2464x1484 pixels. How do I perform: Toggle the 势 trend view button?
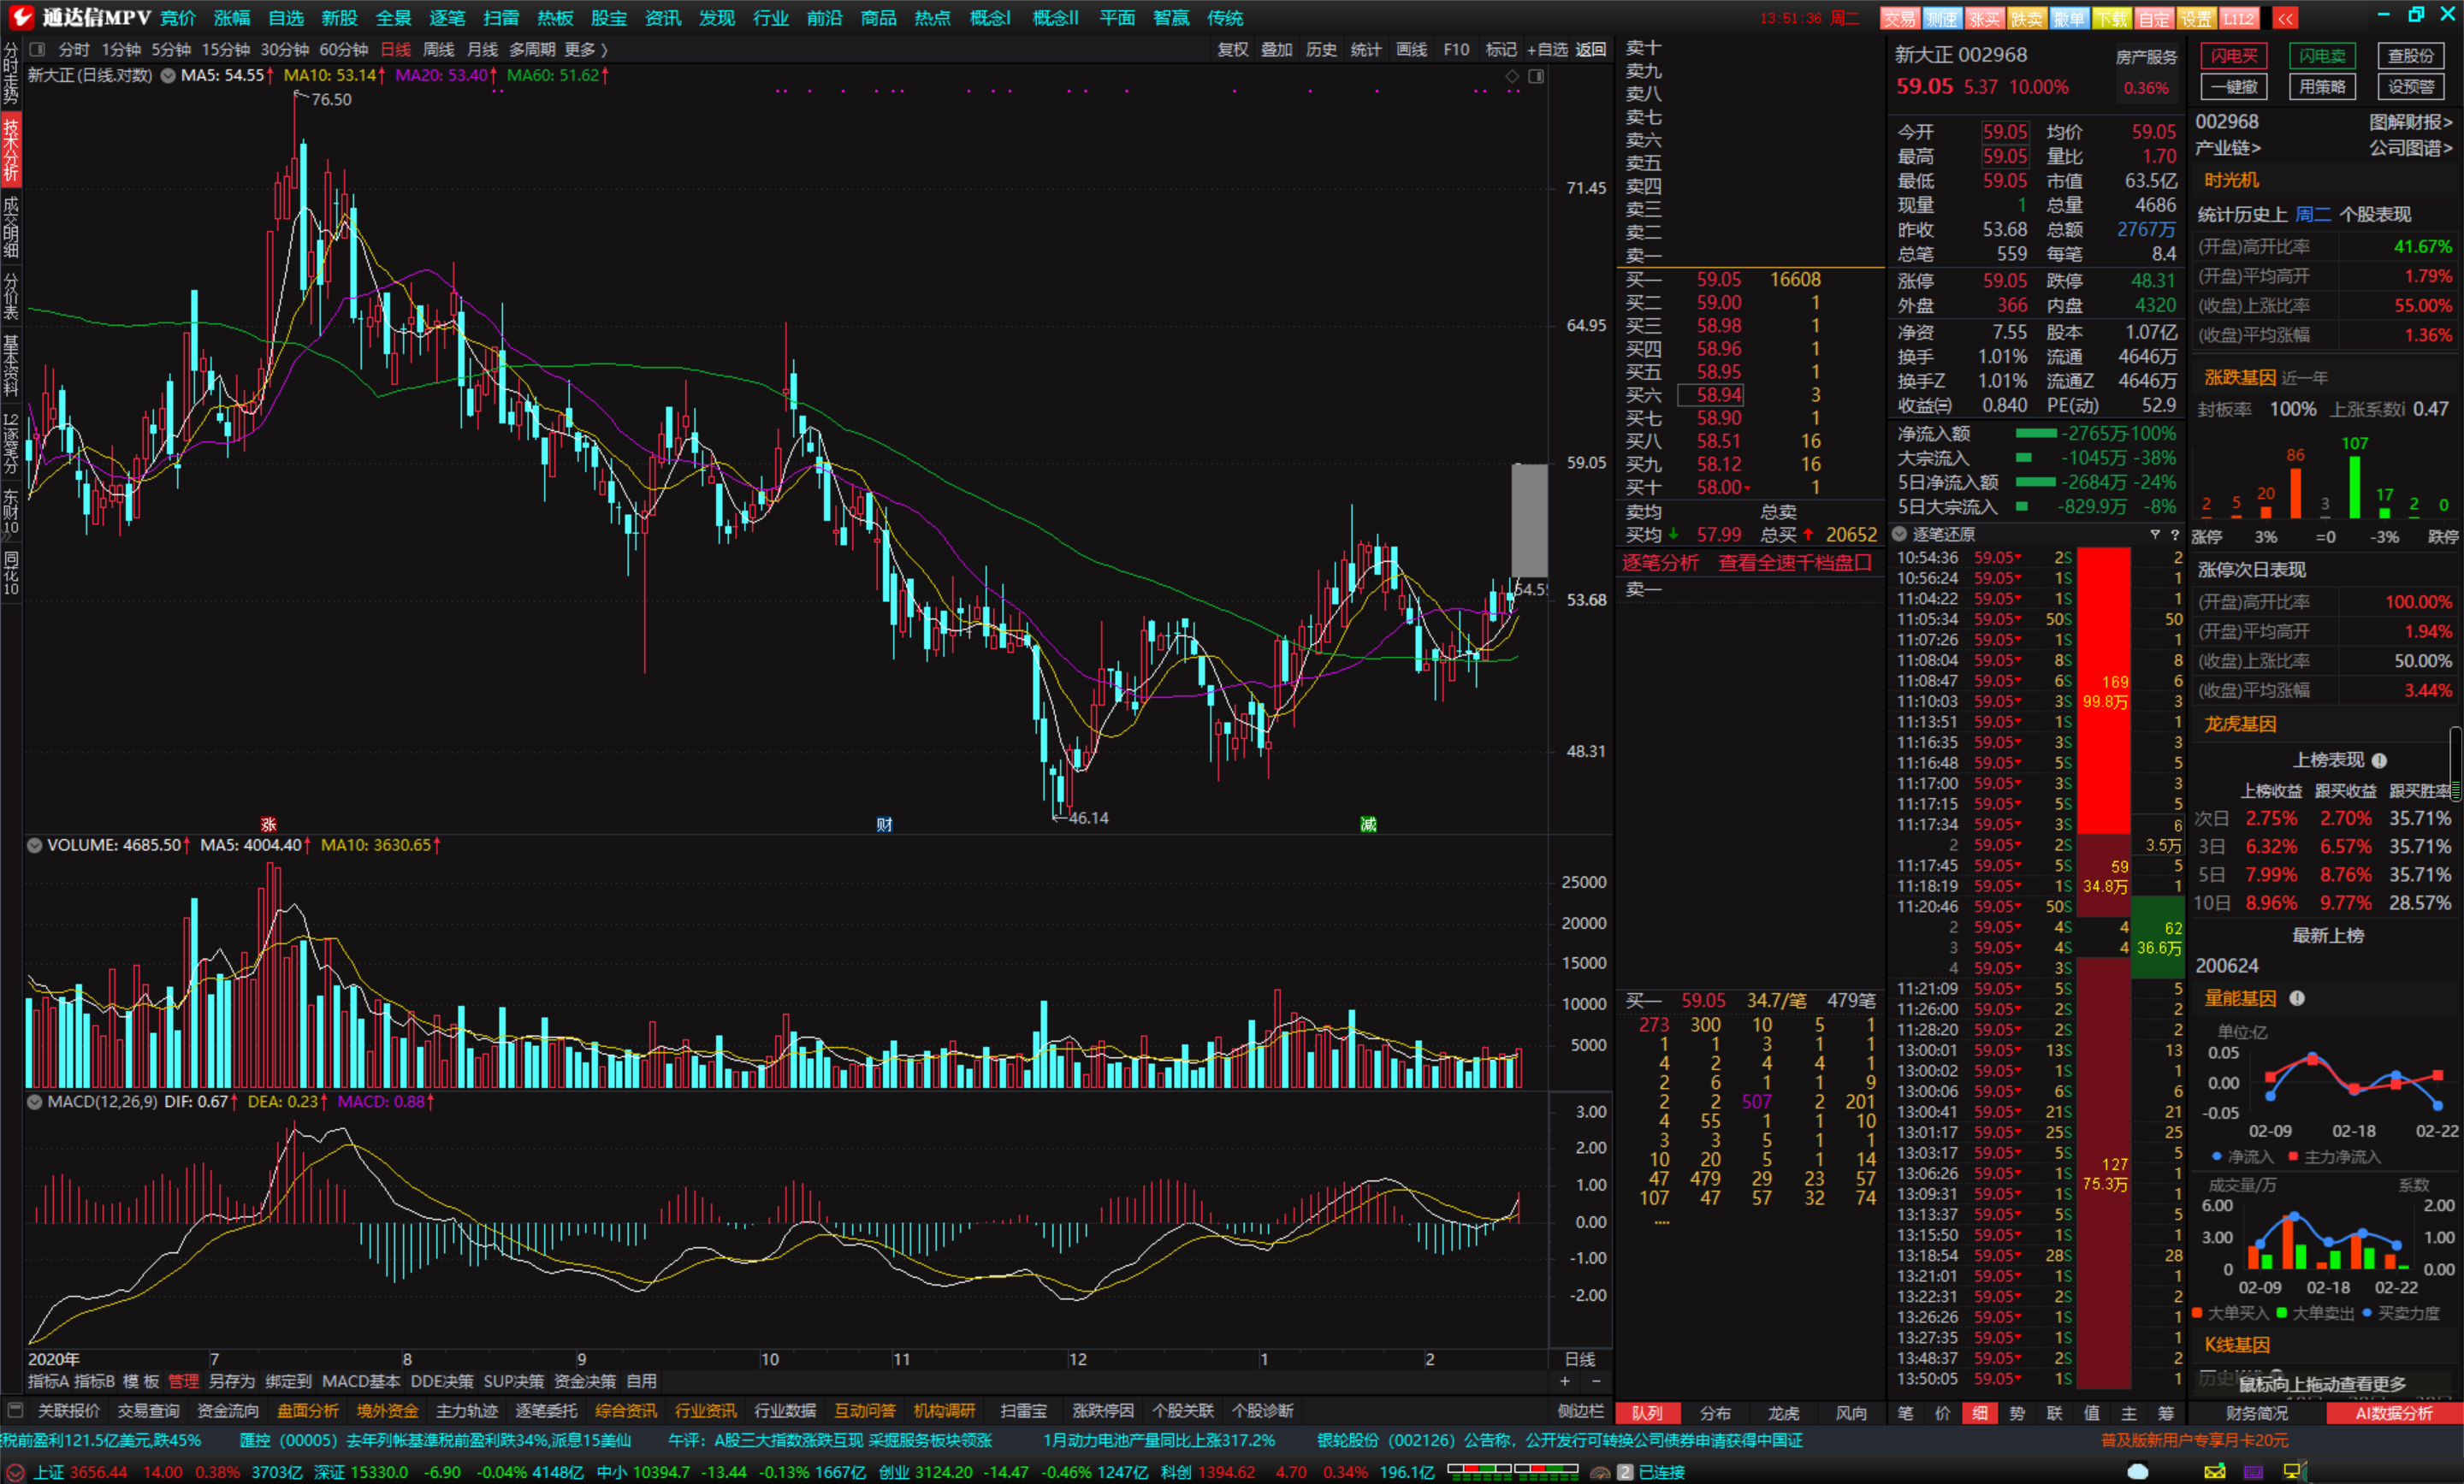[2017, 1412]
